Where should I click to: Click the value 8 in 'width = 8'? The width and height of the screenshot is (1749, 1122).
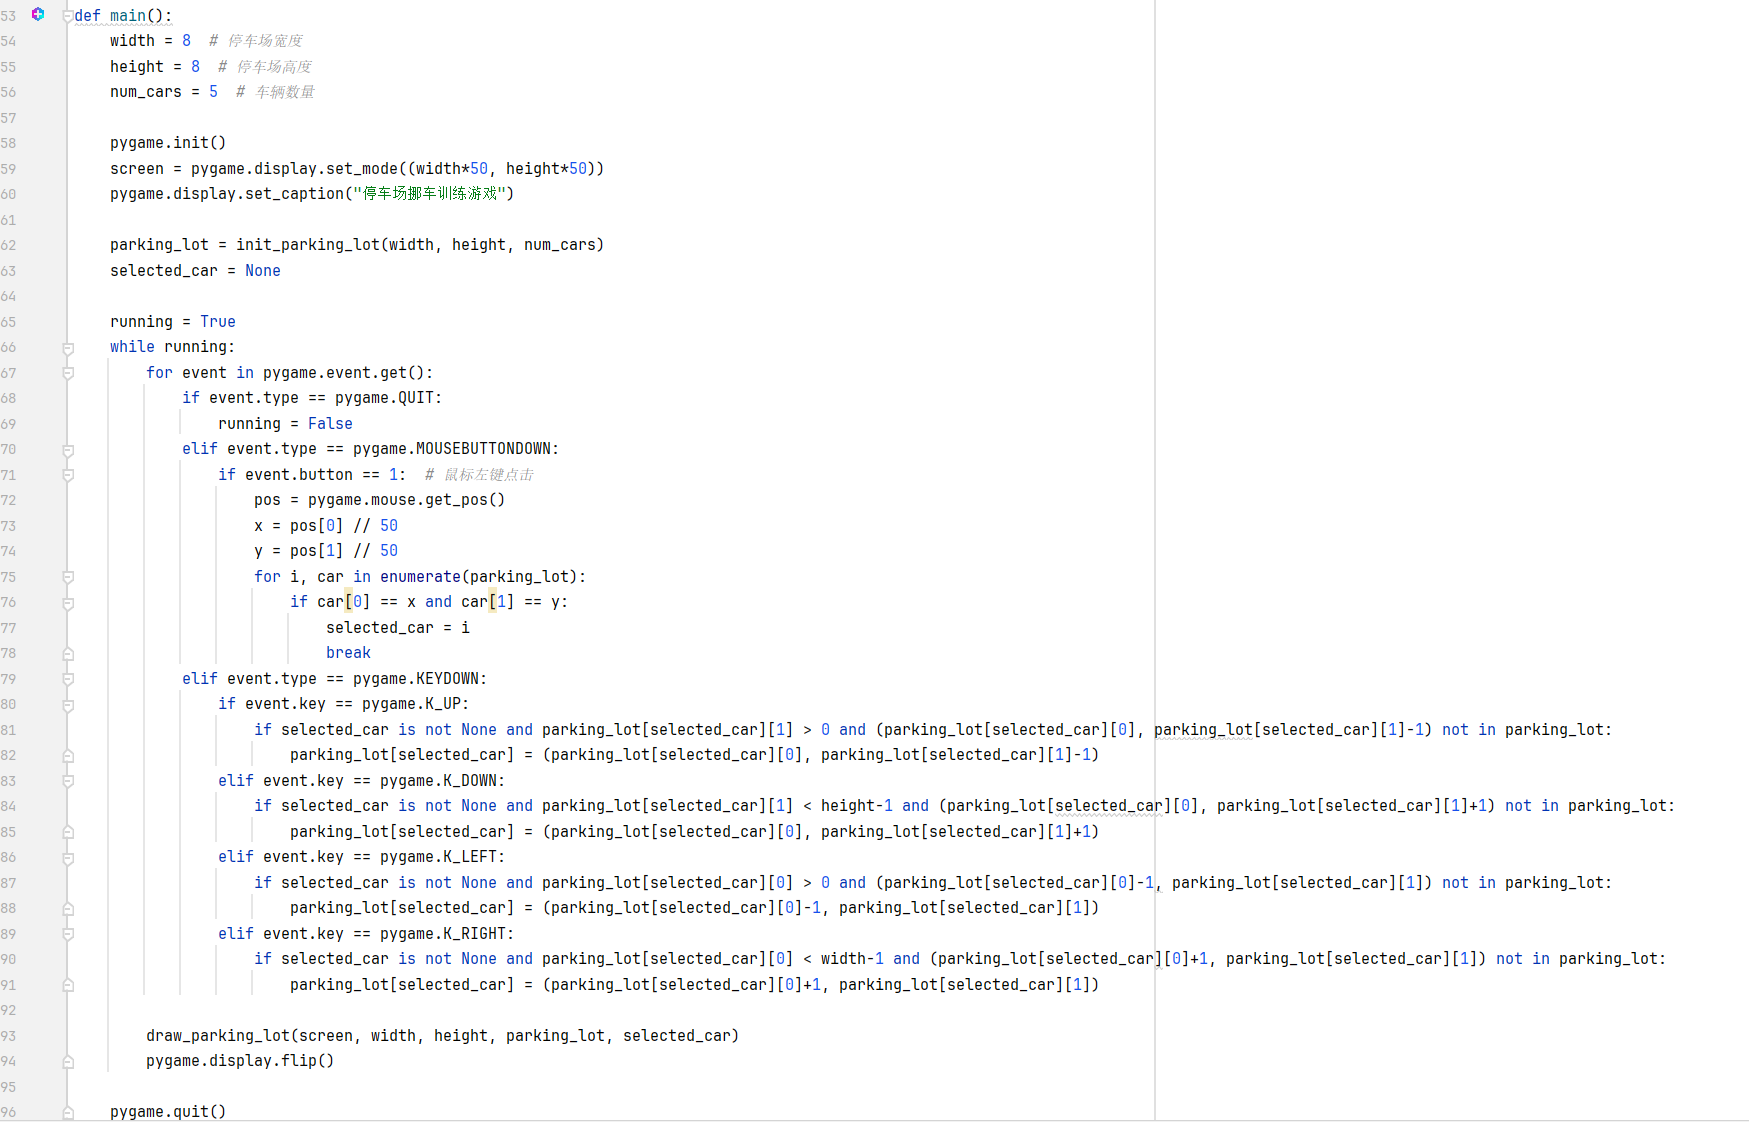[186, 41]
